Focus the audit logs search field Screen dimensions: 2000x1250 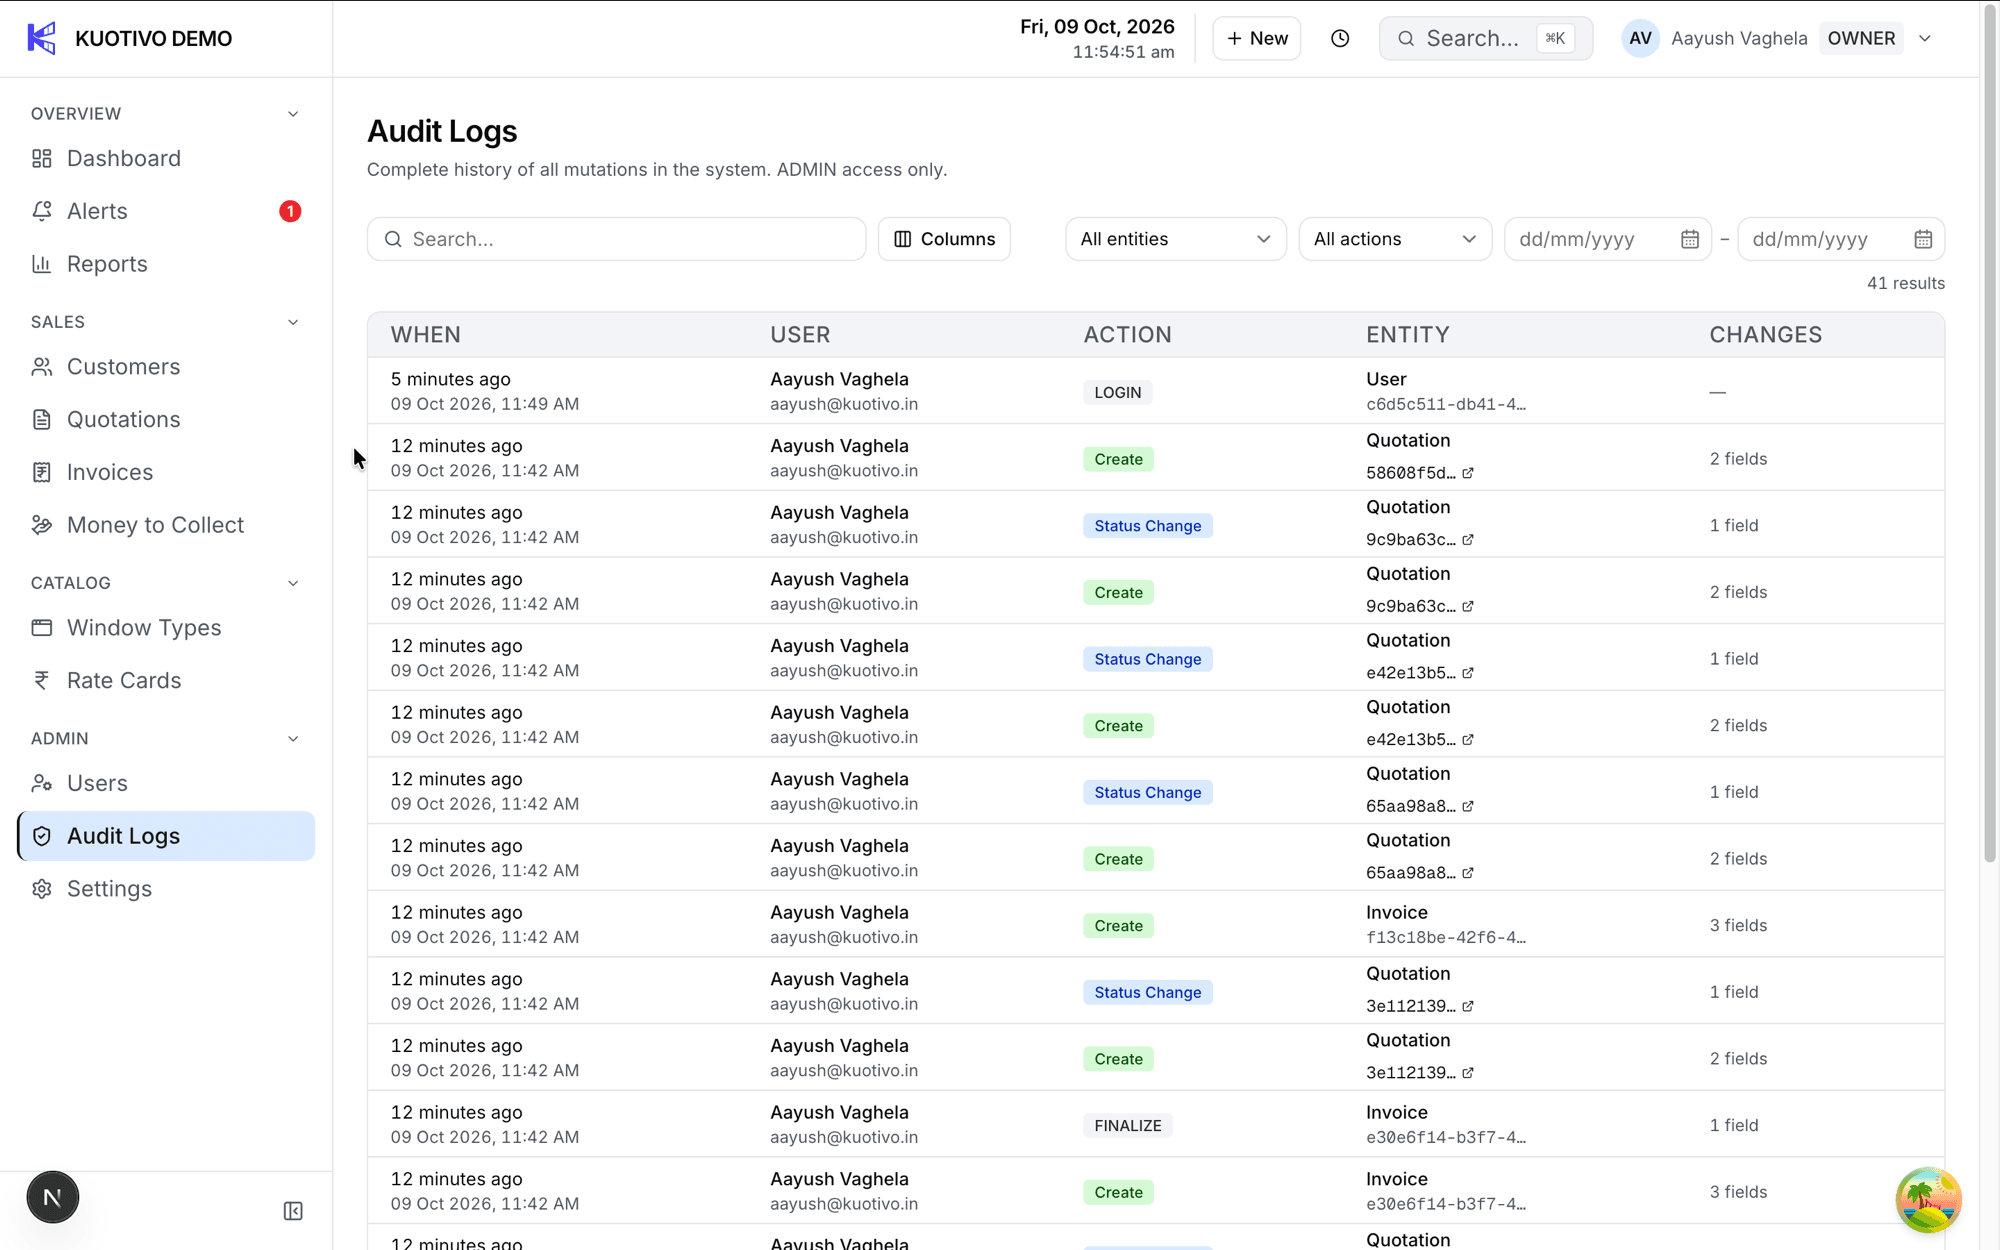pyautogui.click(x=616, y=239)
